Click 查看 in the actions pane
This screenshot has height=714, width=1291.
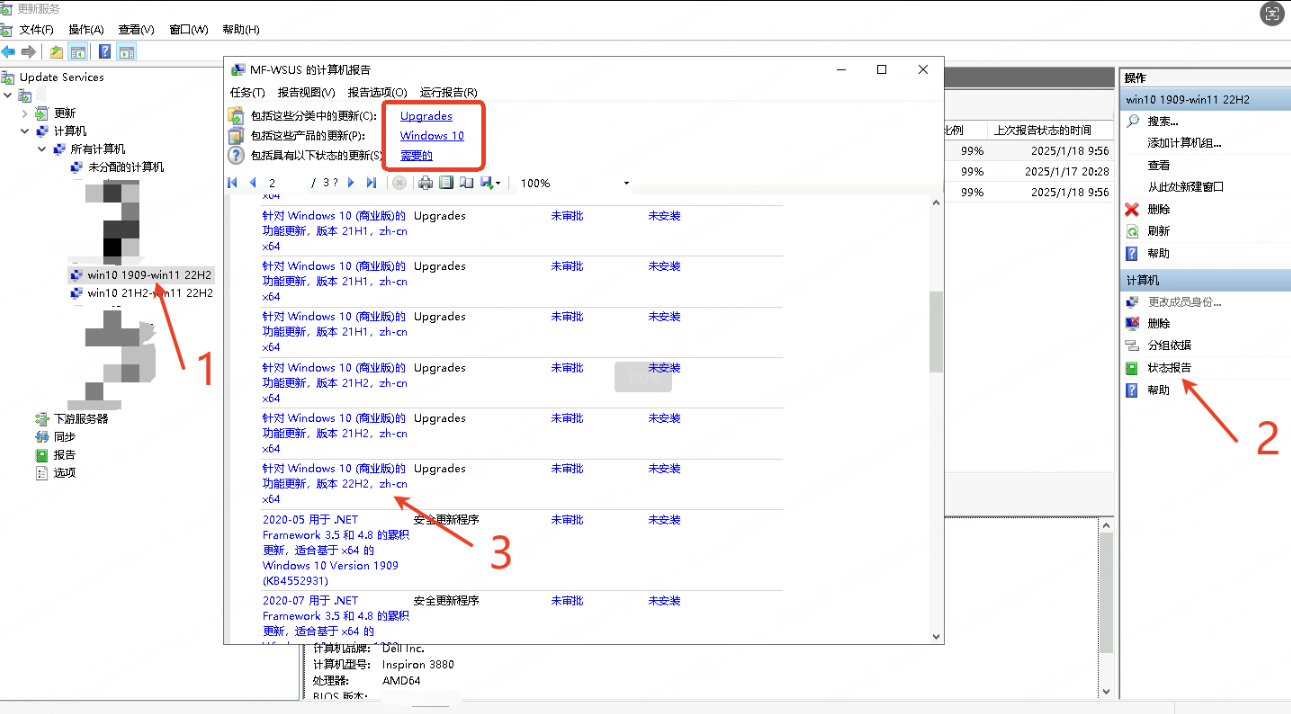click(x=1158, y=165)
